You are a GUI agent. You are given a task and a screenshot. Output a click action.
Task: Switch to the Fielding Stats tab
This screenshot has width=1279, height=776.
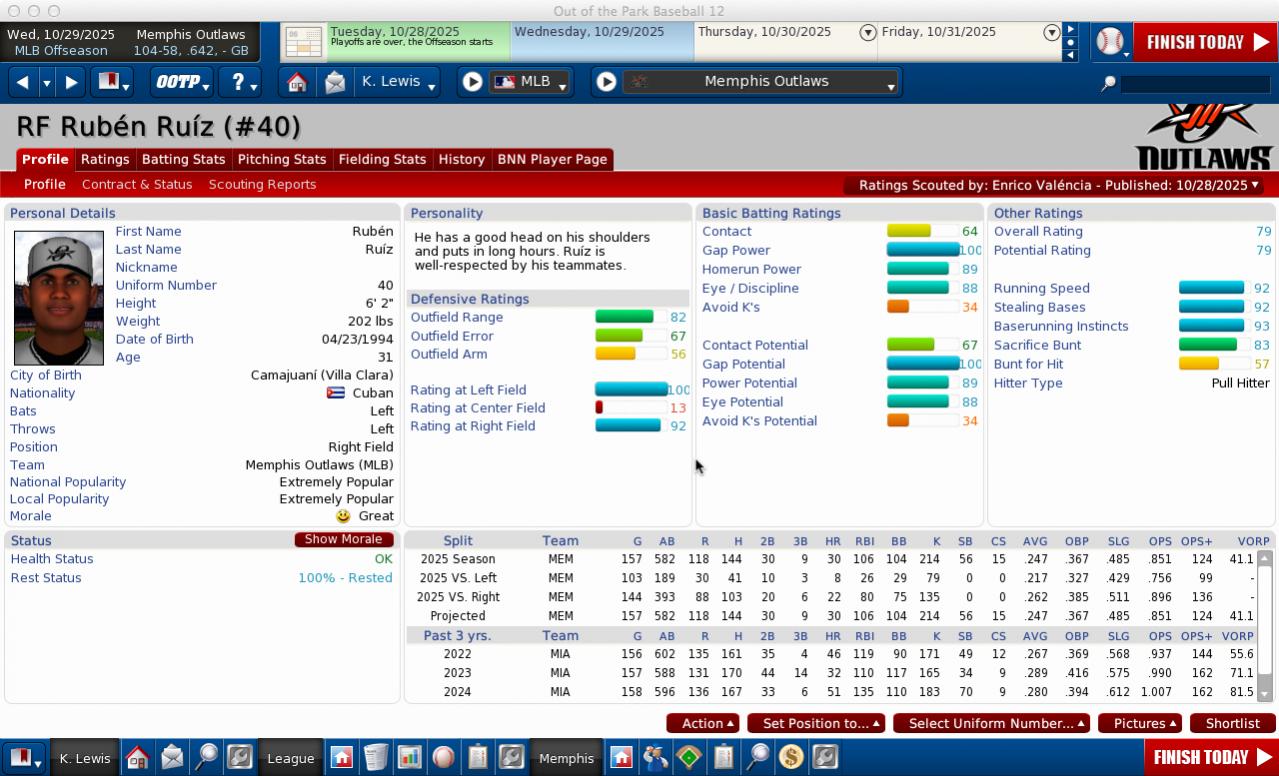(x=382, y=159)
